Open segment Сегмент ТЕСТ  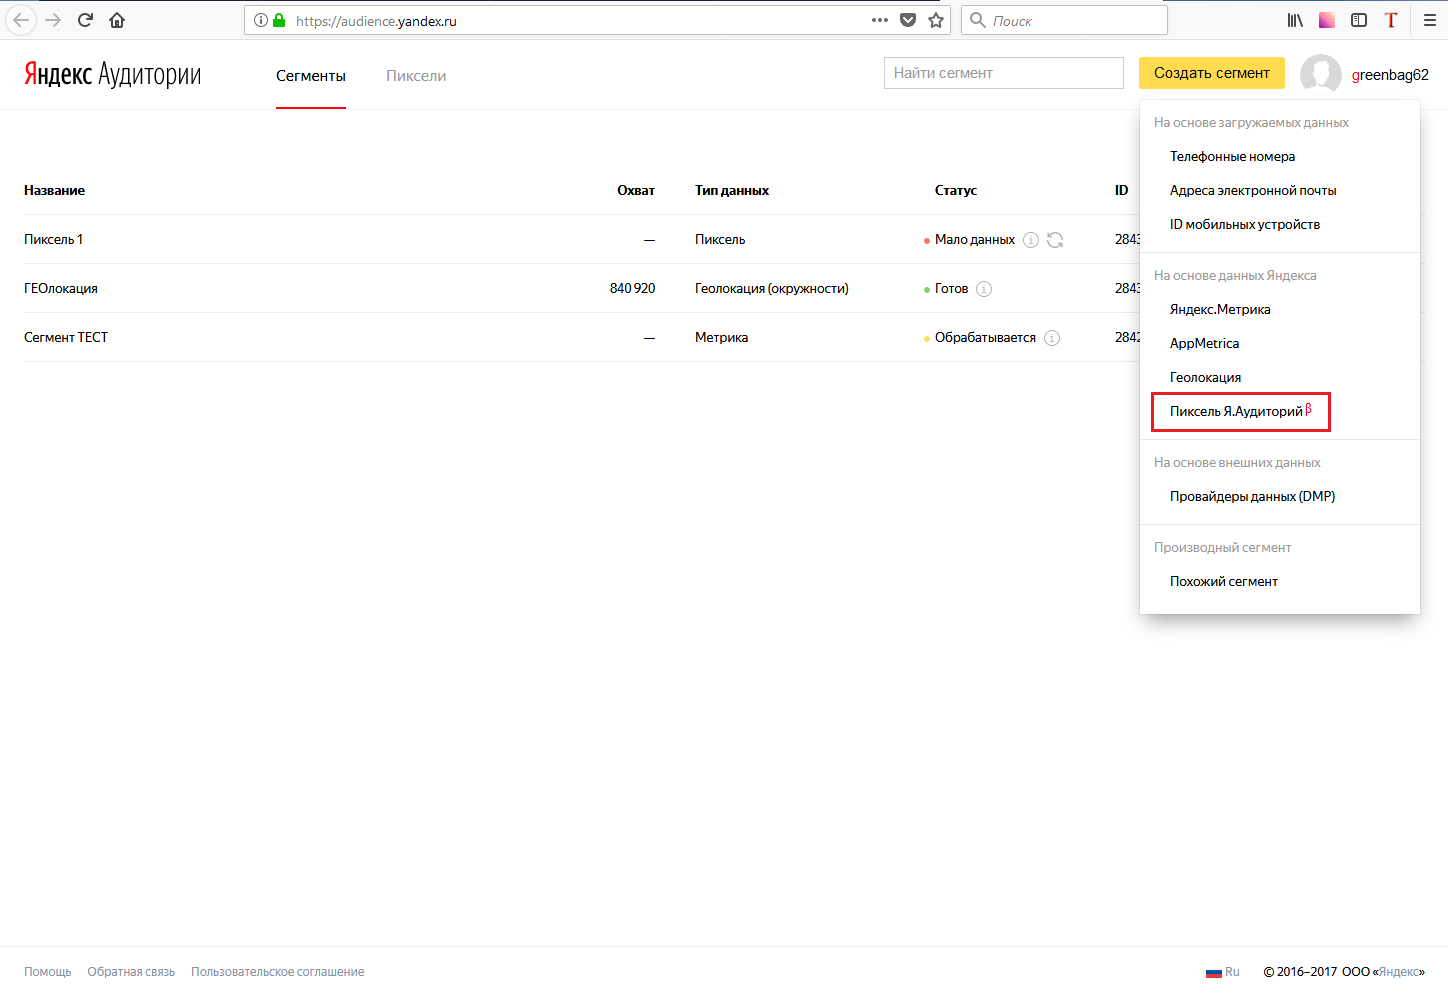point(66,337)
